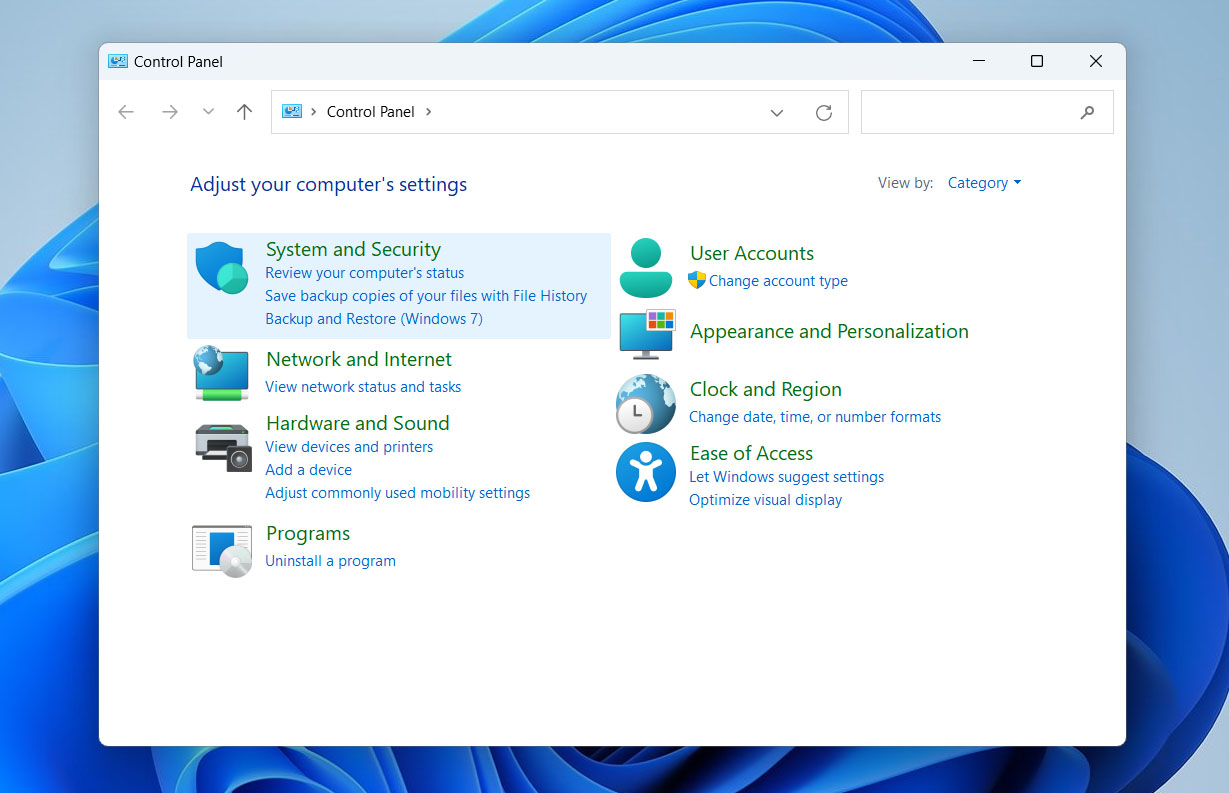Click the Programs disc icon
Screen dimensions: 1229x793
click(x=222, y=551)
